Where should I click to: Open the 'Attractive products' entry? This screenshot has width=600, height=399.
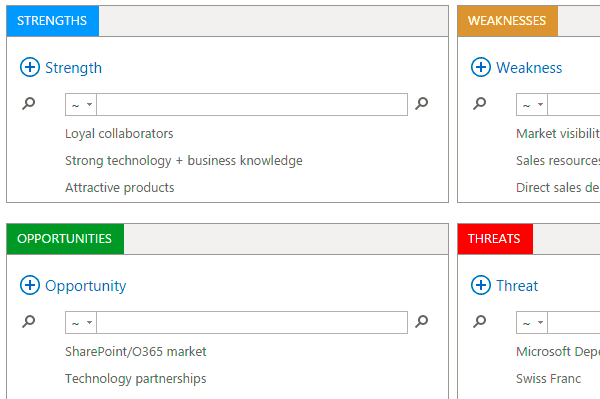pos(120,188)
